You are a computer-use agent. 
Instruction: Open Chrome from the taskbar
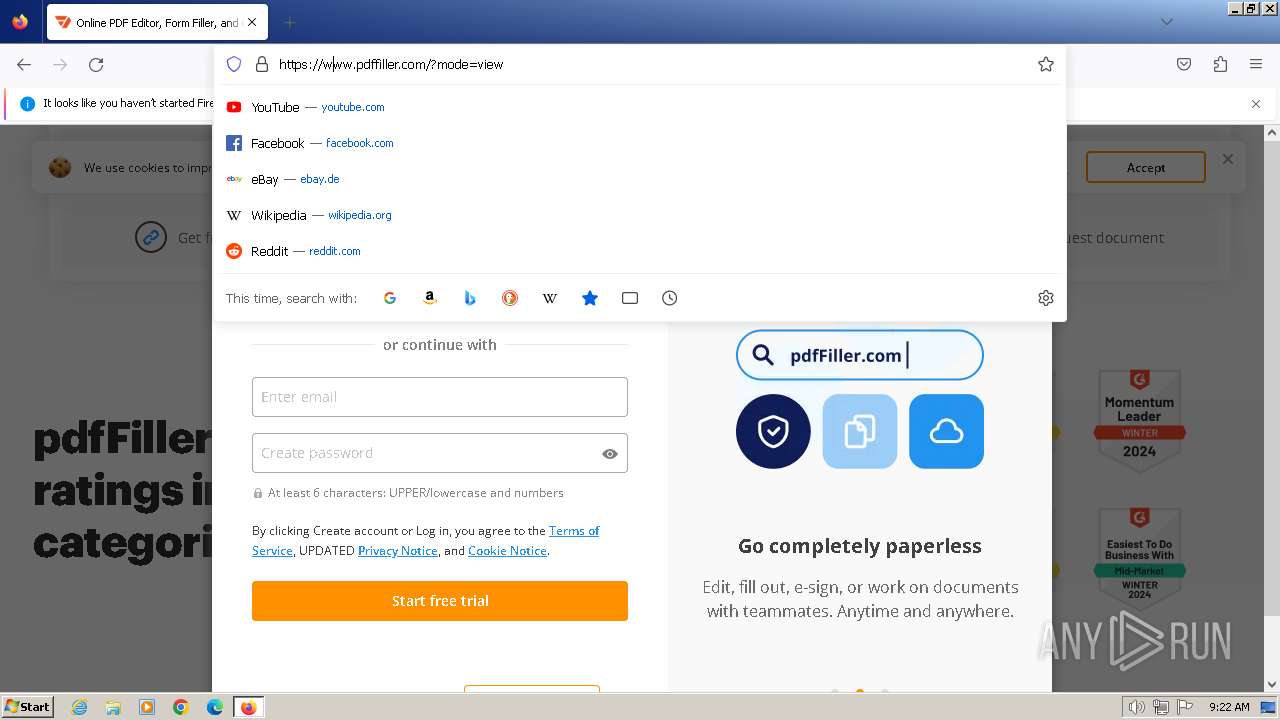181,707
